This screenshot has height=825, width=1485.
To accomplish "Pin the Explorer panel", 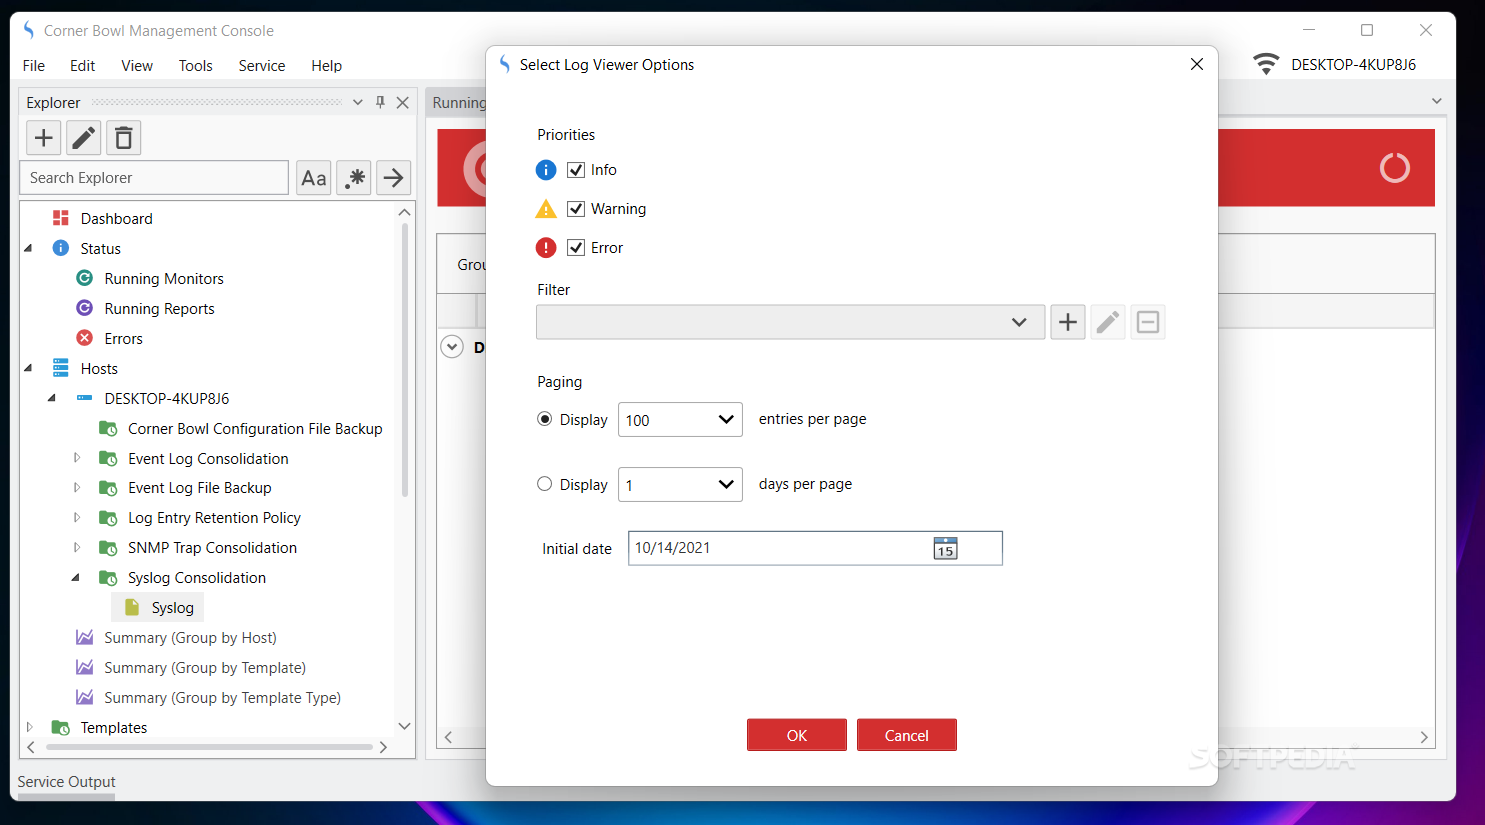I will point(380,102).
